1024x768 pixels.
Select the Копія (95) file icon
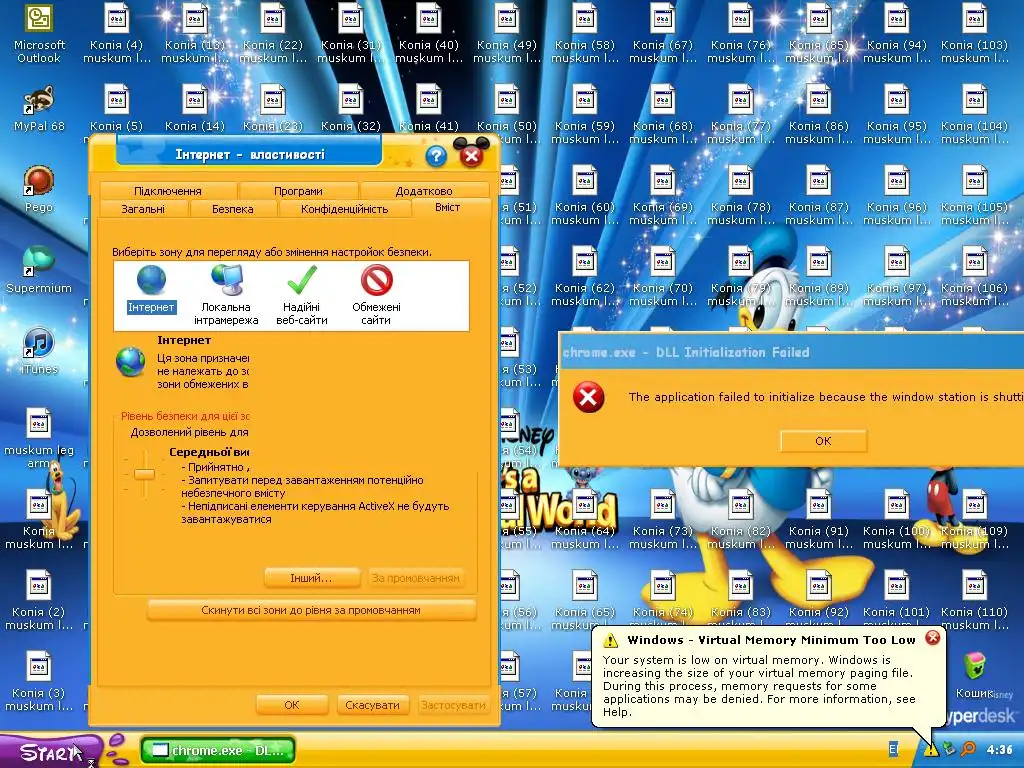(x=897, y=100)
